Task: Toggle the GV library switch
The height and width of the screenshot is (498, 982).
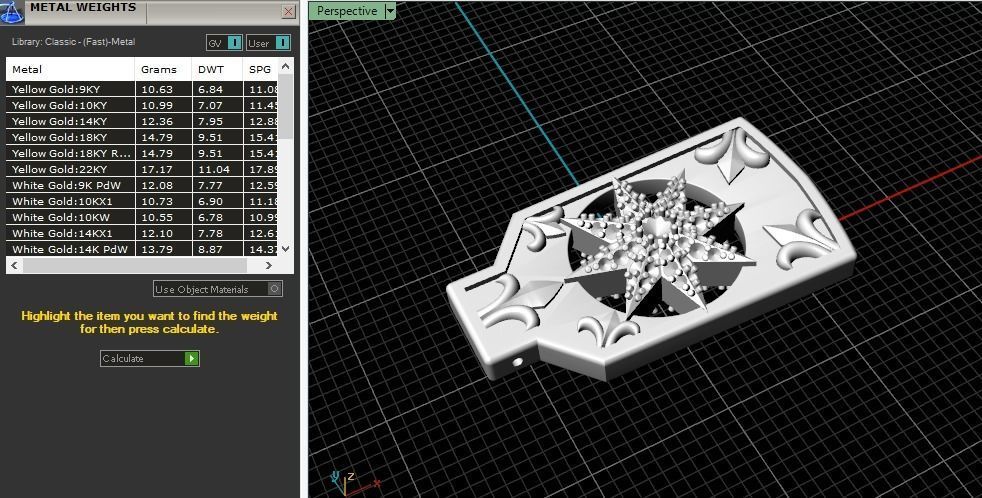Action: tap(224, 43)
